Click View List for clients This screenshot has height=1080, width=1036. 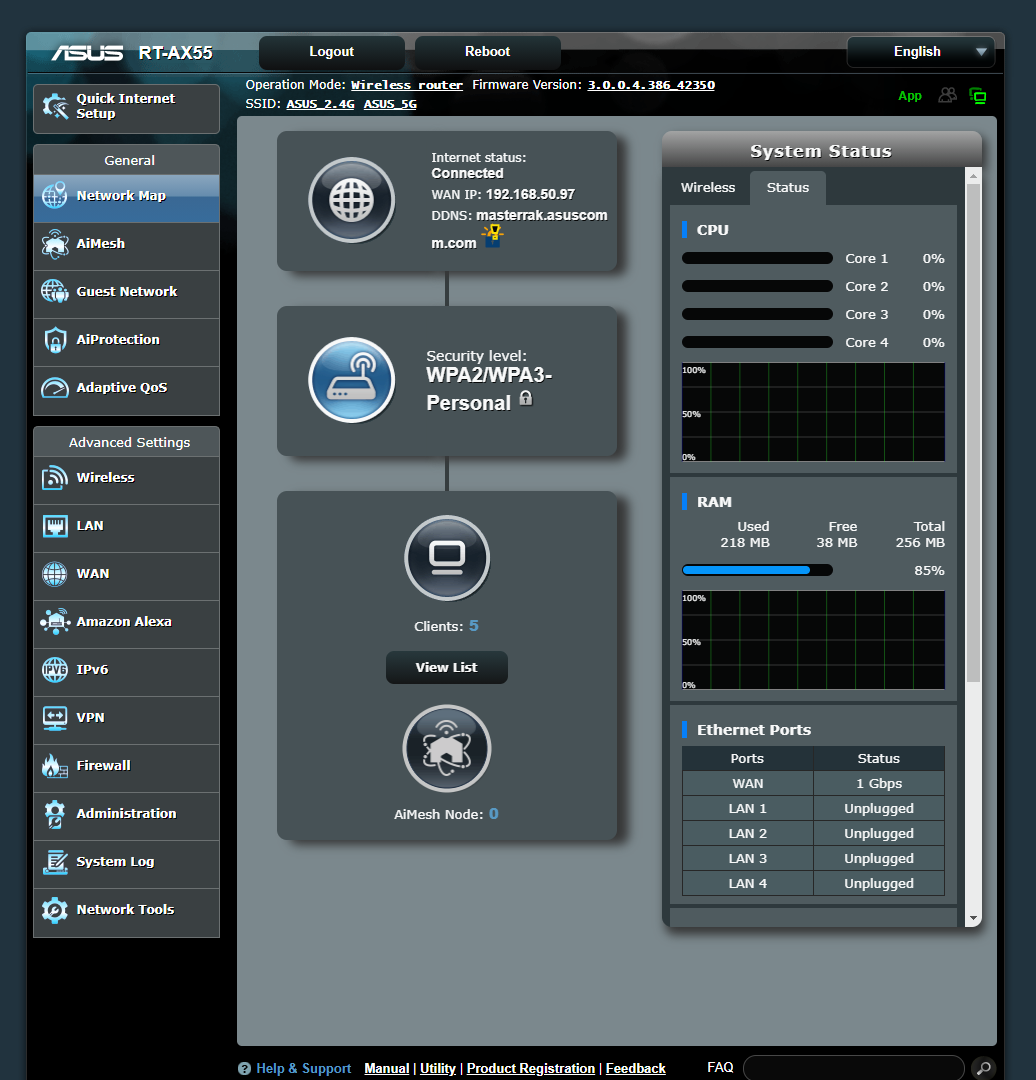point(446,667)
